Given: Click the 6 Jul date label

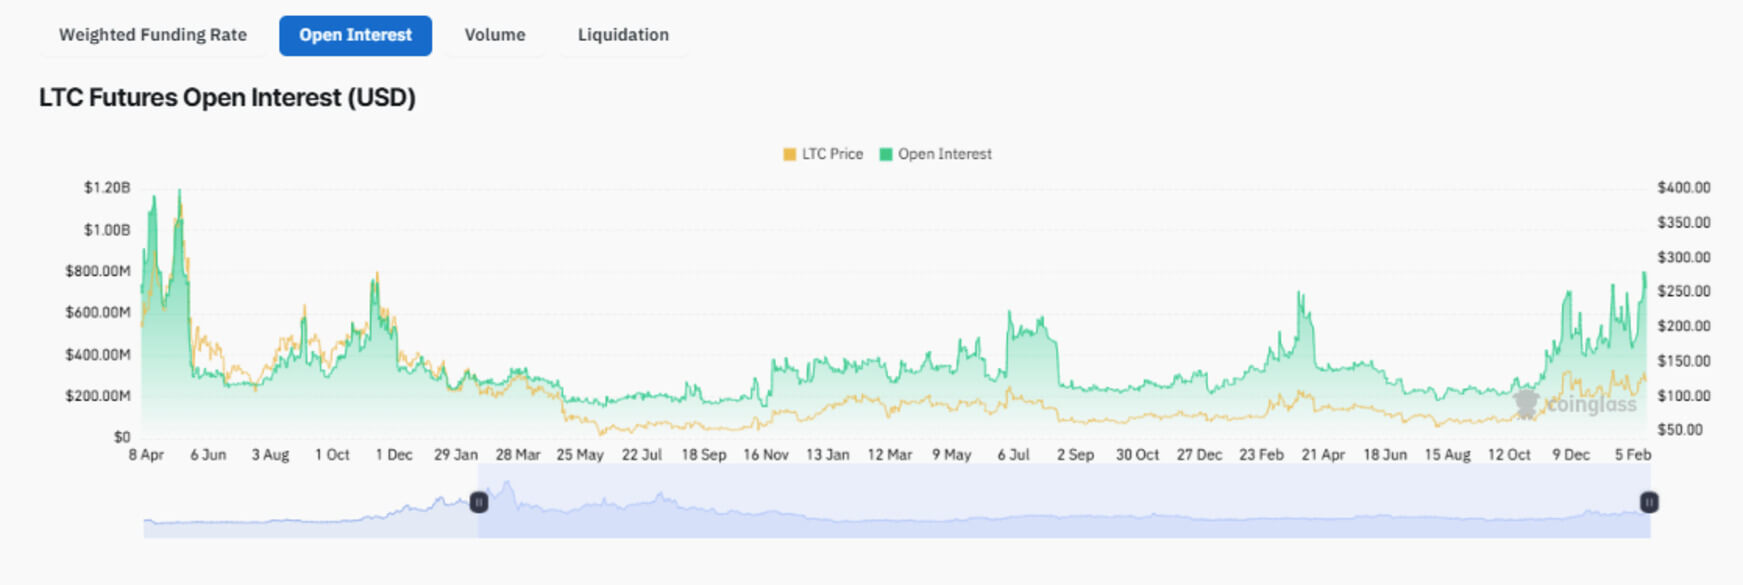Looking at the screenshot, I should pos(1013,455).
